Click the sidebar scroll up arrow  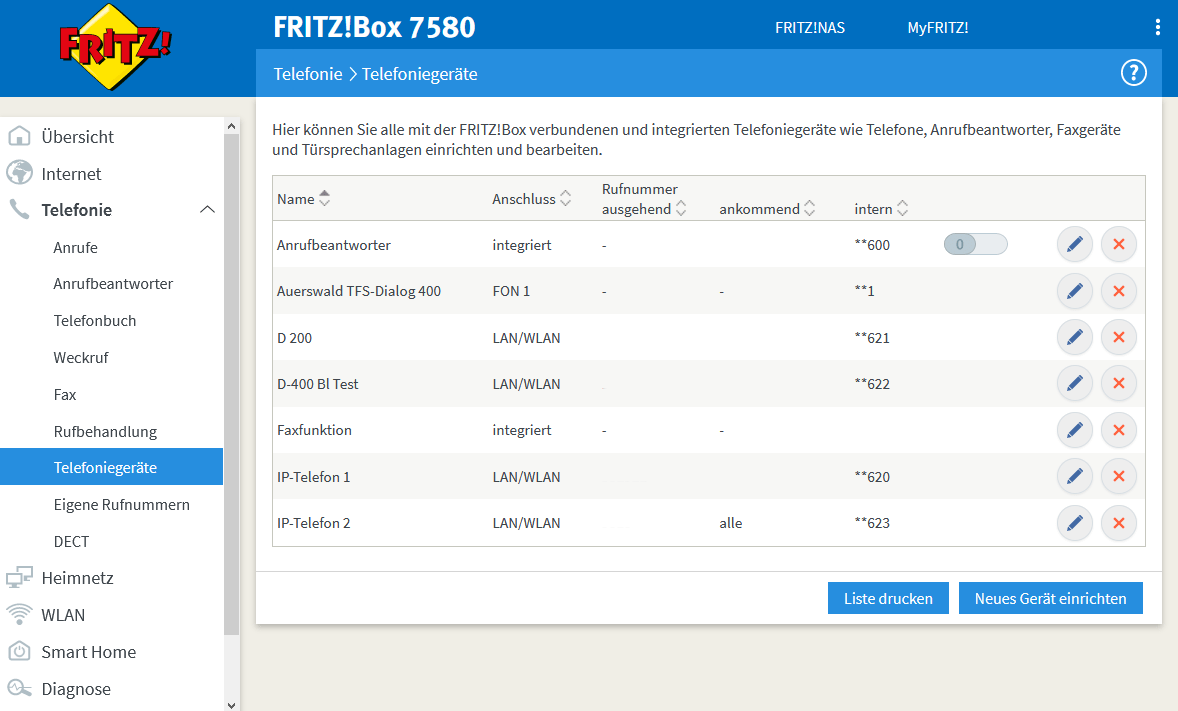231,126
